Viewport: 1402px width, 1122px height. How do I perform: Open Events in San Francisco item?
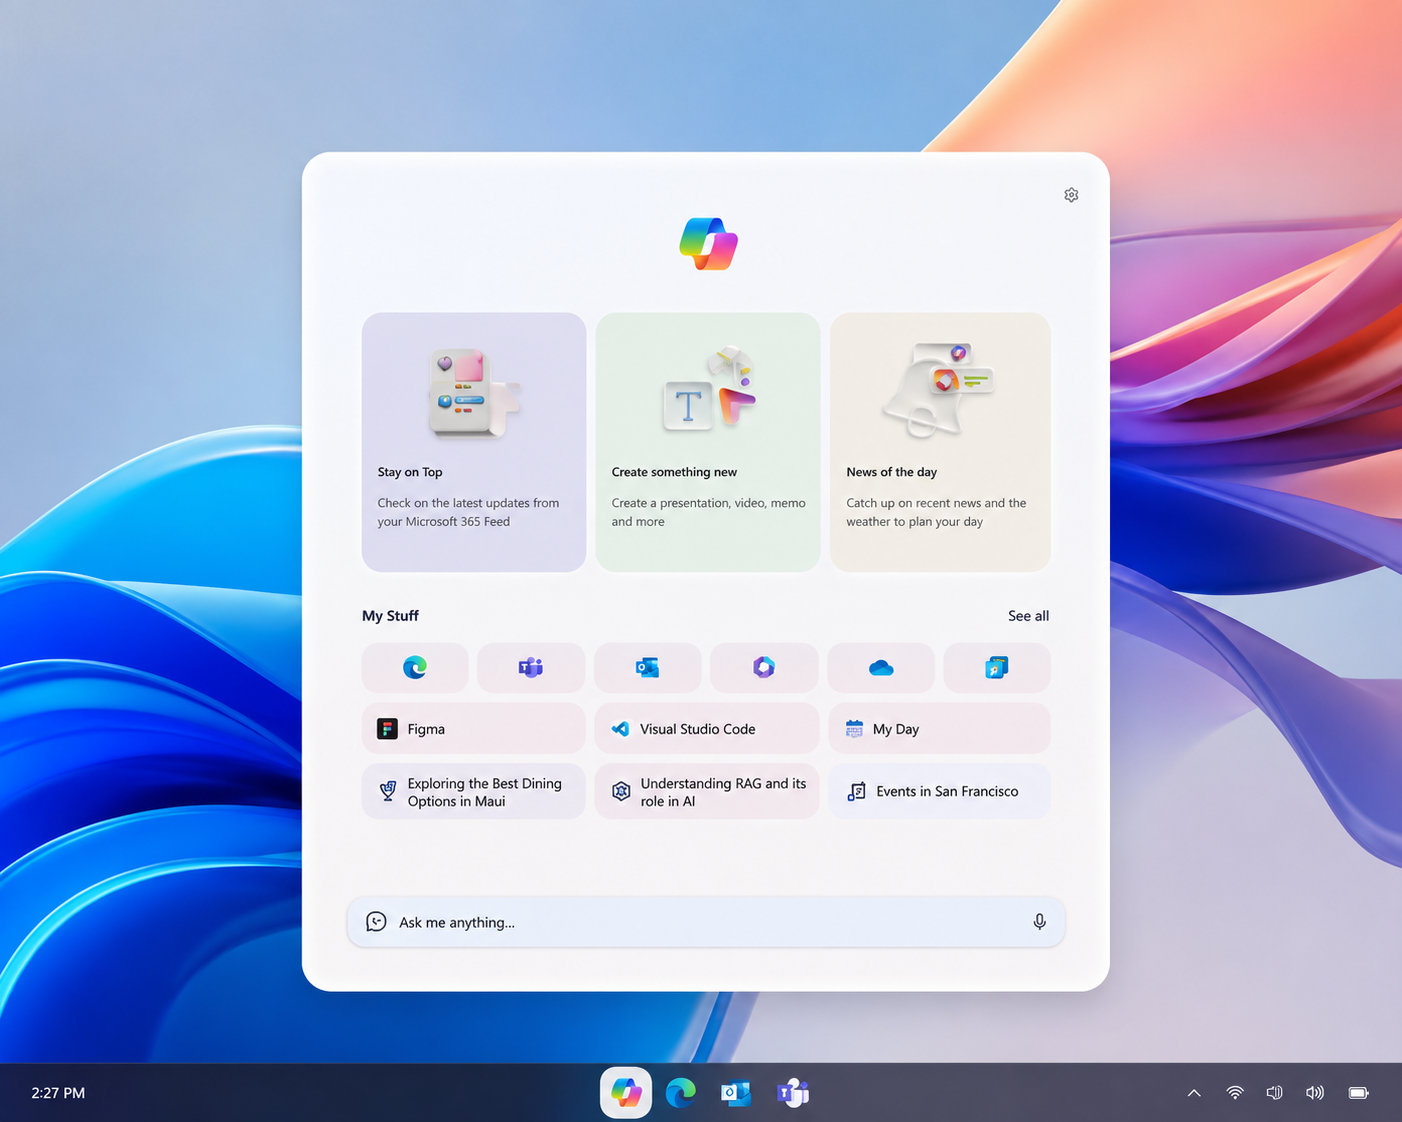[x=939, y=792]
